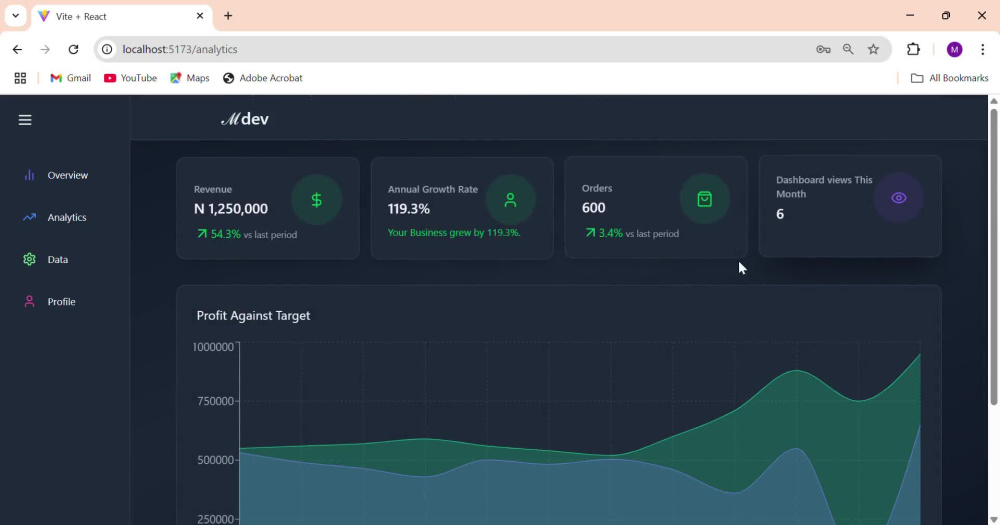Open the Maps bookmark
The width and height of the screenshot is (1000, 525).
click(x=189, y=78)
